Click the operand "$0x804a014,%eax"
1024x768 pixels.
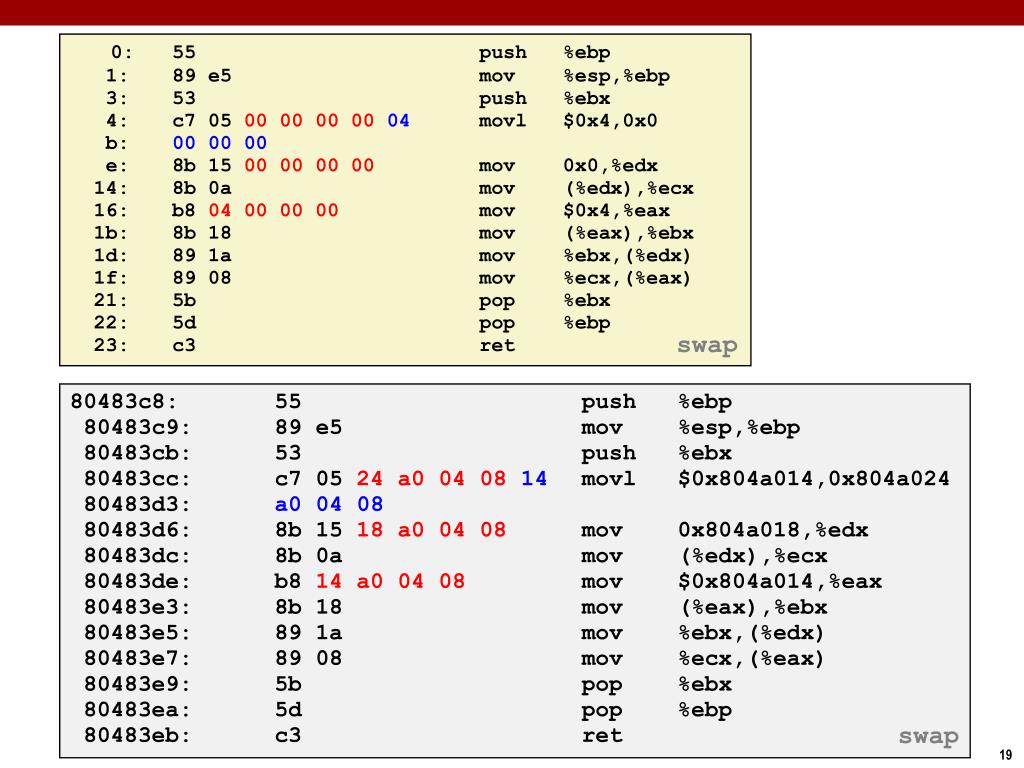point(780,581)
